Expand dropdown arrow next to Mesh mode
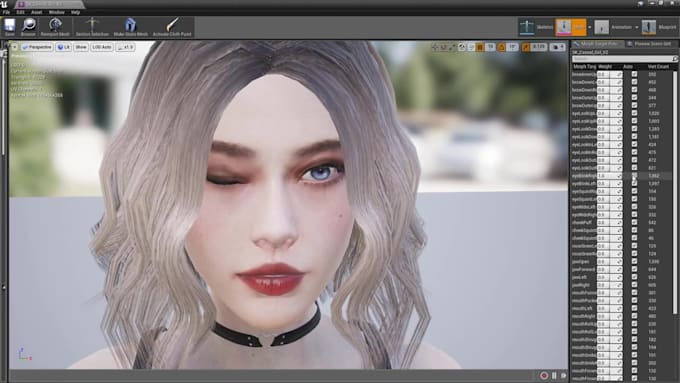 [589, 27]
